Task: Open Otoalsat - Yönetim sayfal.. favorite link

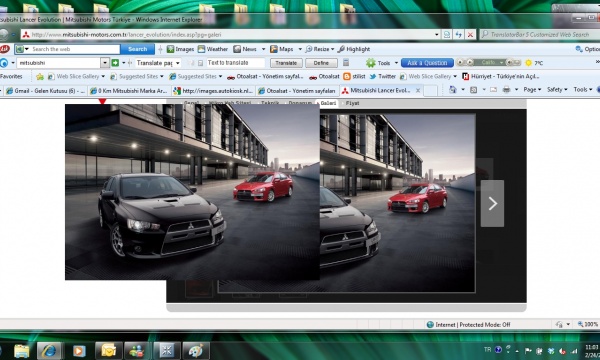Action: click(x=265, y=77)
